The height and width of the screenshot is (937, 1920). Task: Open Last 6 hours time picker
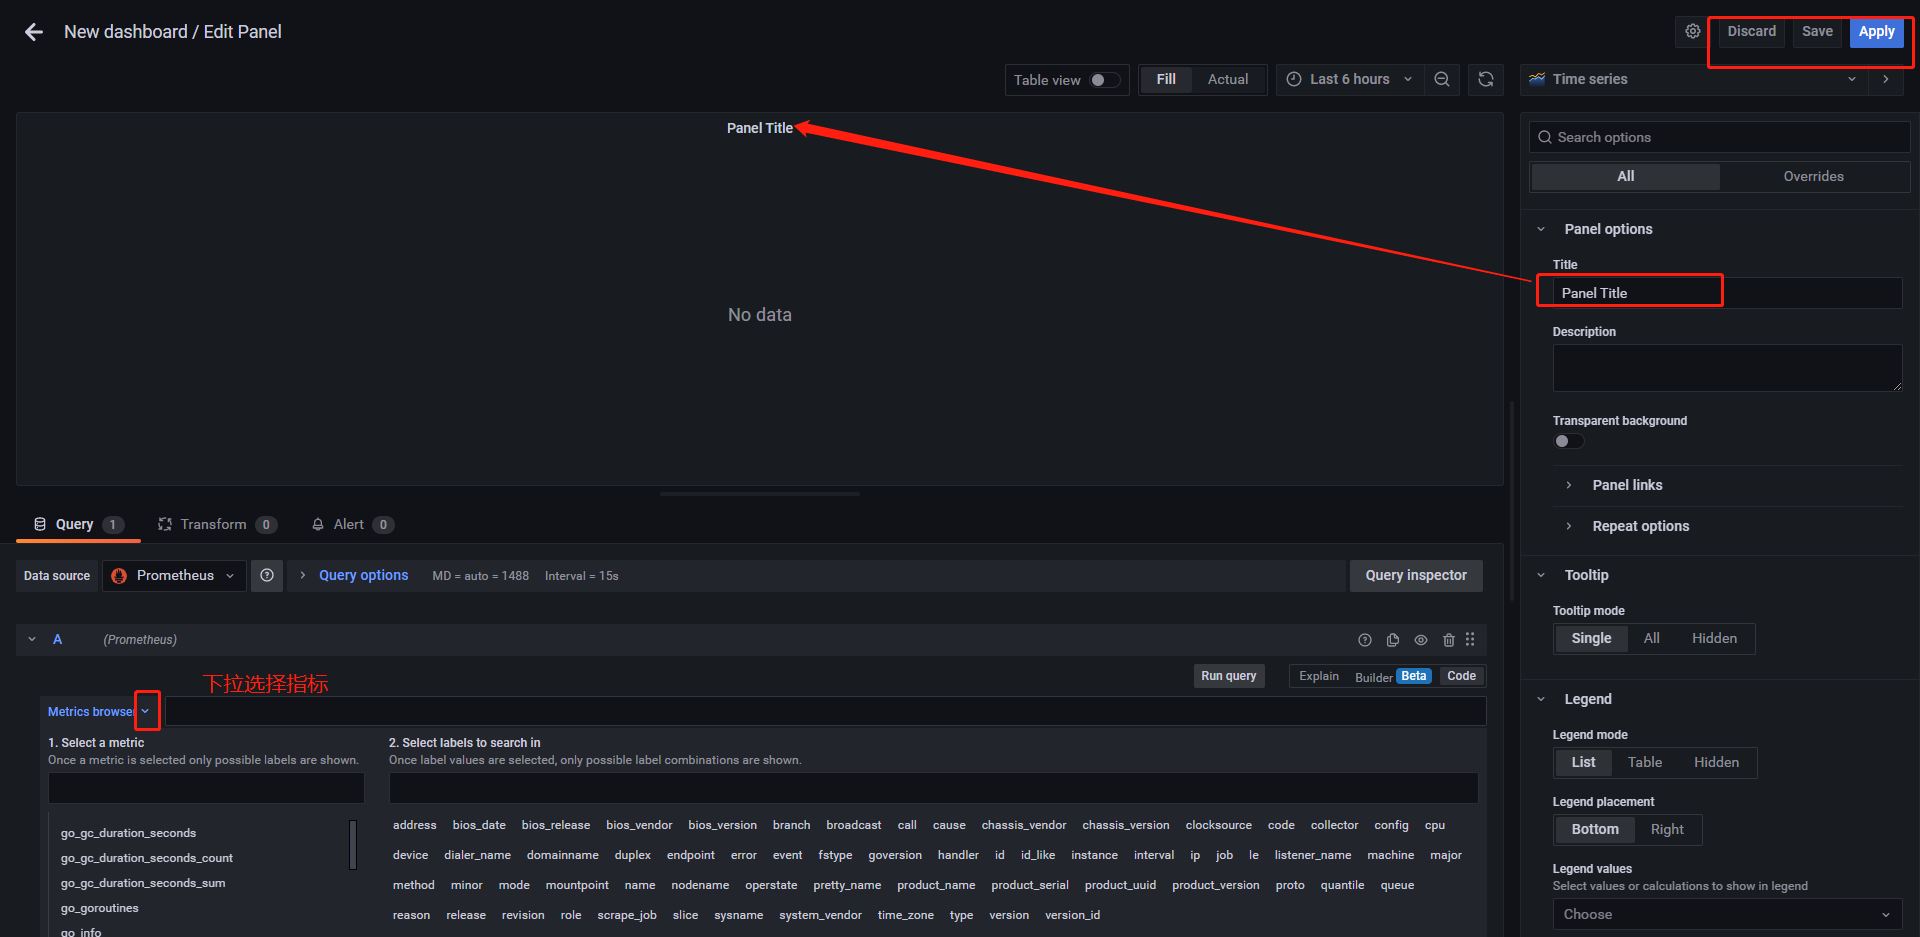click(1349, 79)
